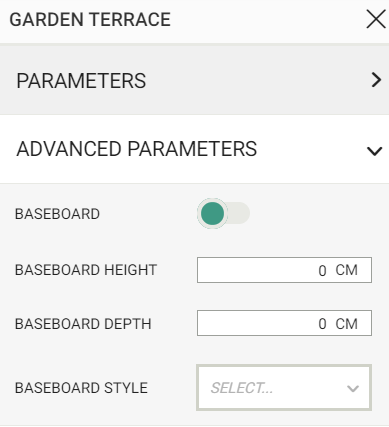Click the Baseboard Height label
Image resolution: width=389 pixels, height=427 pixels.
pyautogui.click(x=86, y=270)
